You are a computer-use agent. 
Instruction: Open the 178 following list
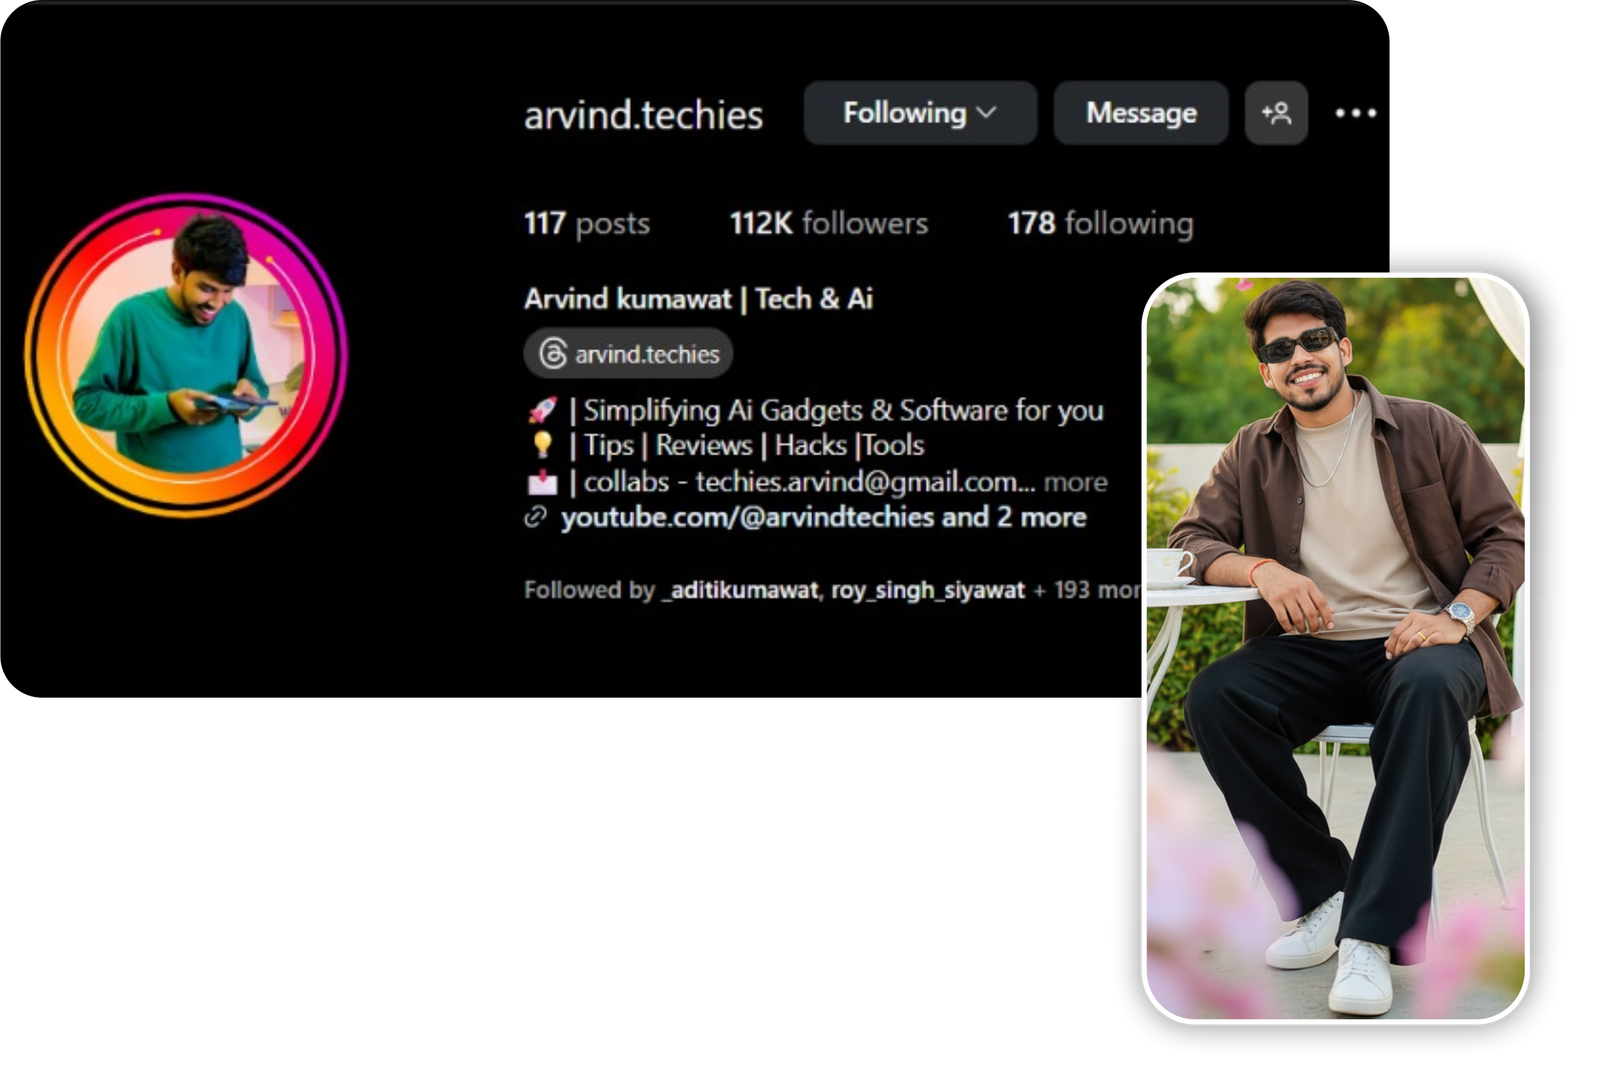point(1100,223)
